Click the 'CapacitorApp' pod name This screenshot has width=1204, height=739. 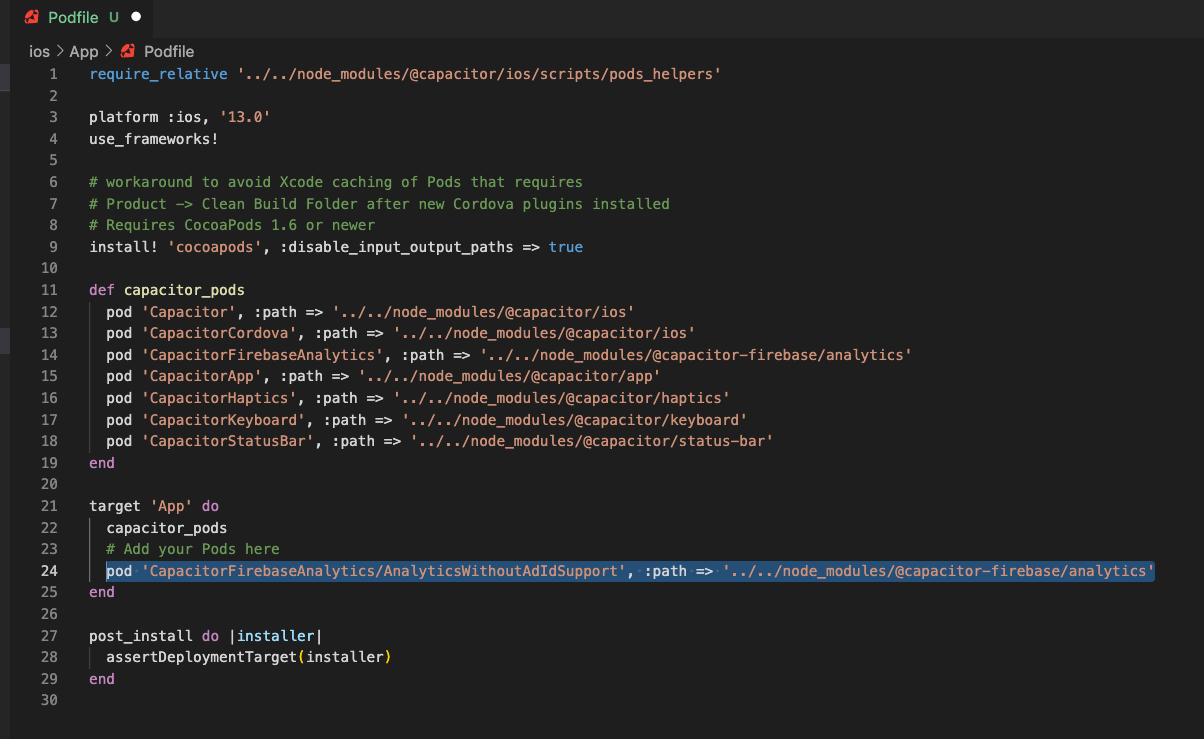(201, 376)
